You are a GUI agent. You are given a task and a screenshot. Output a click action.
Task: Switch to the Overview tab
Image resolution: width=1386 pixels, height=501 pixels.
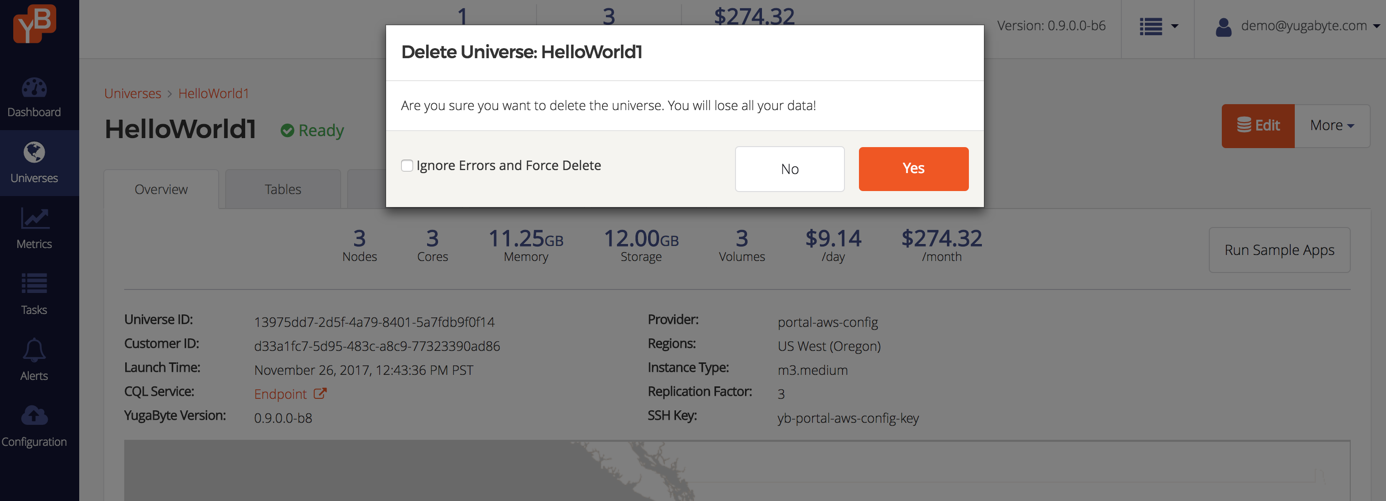click(x=161, y=189)
